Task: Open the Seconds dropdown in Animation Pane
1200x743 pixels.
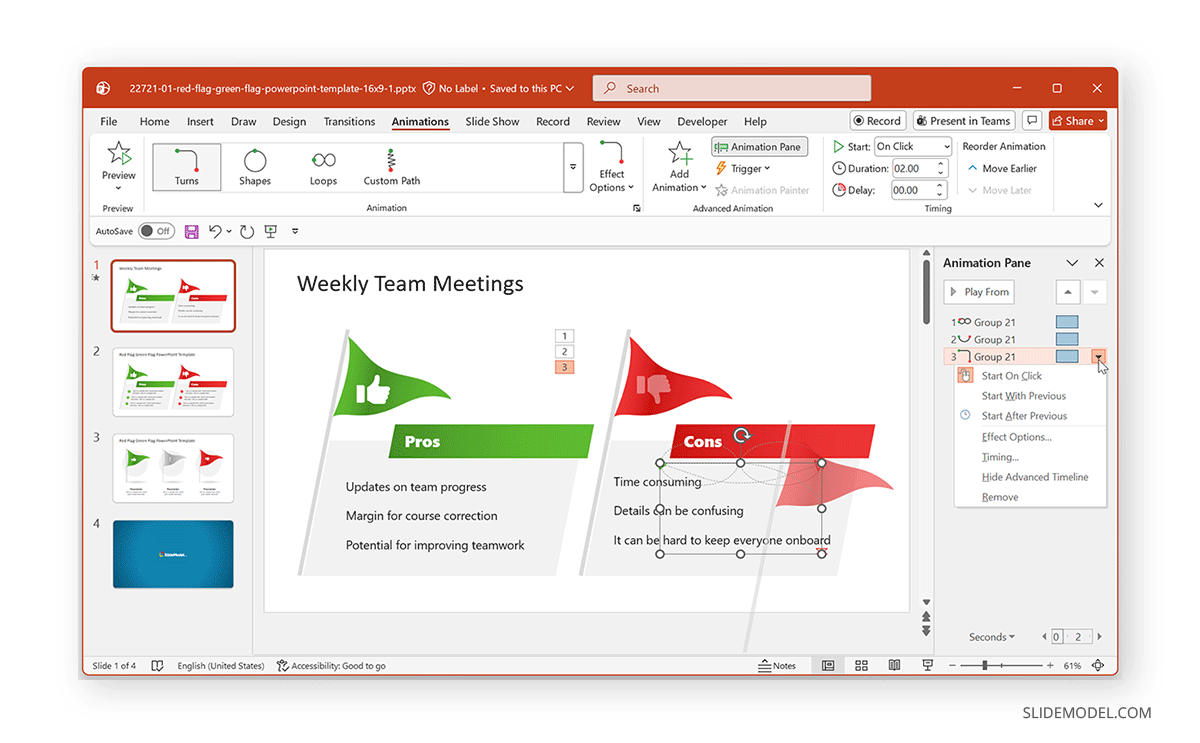Action: click(x=991, y=636)
